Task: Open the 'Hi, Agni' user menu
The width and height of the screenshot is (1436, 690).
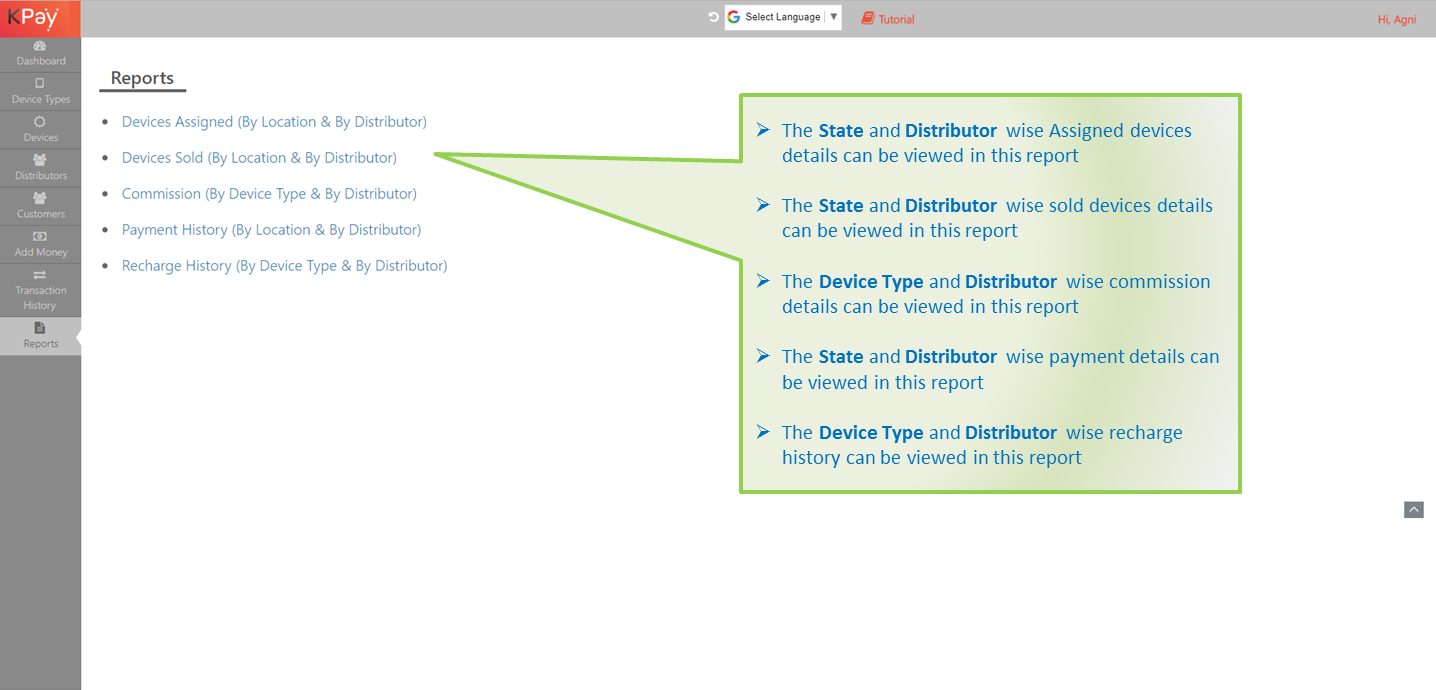Action: (x=1396, y=19)
